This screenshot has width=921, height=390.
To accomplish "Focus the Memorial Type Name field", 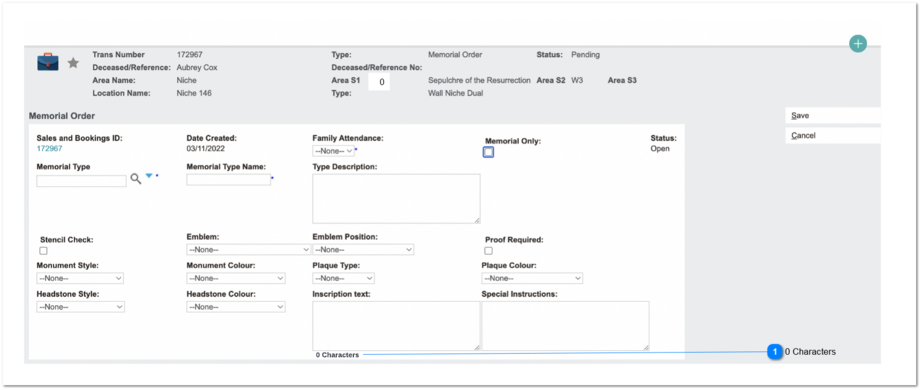I will click(x=228, y=180).
